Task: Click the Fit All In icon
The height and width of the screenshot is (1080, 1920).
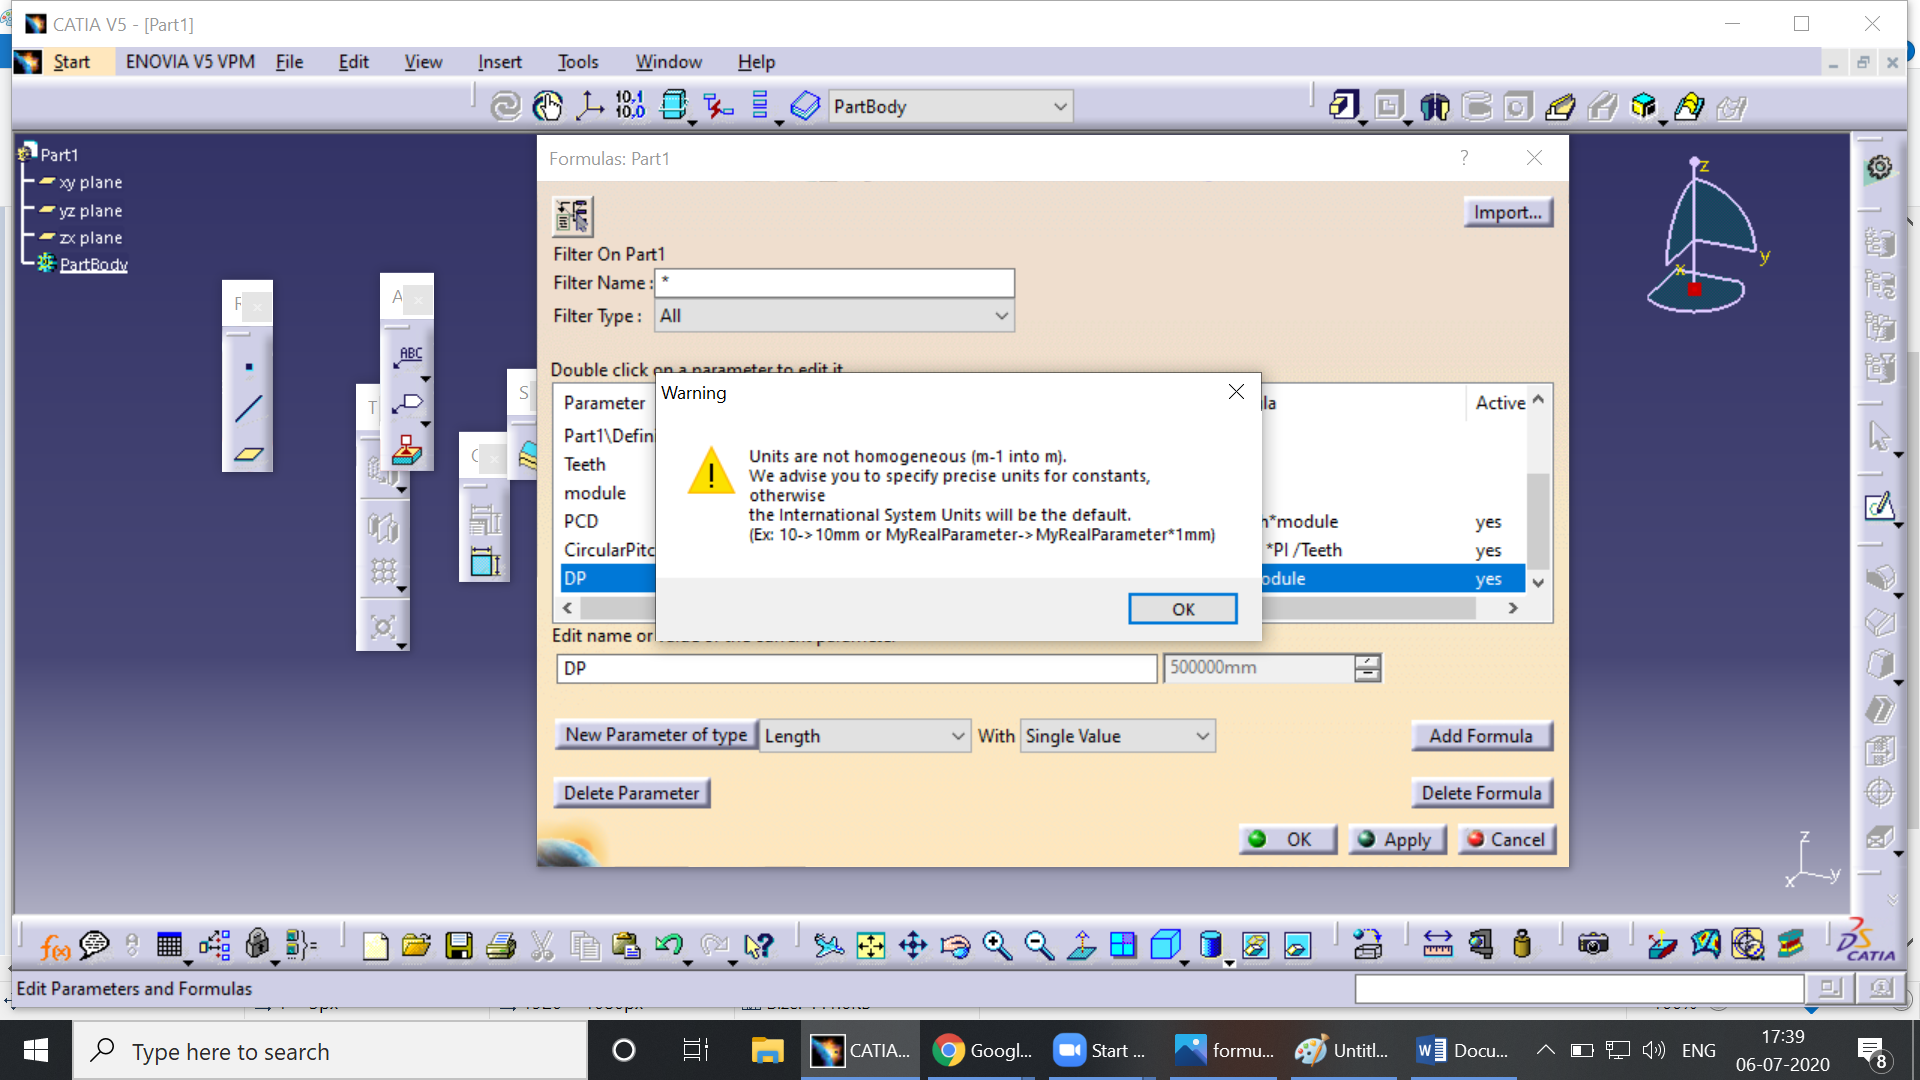Action: coord(871,945)
